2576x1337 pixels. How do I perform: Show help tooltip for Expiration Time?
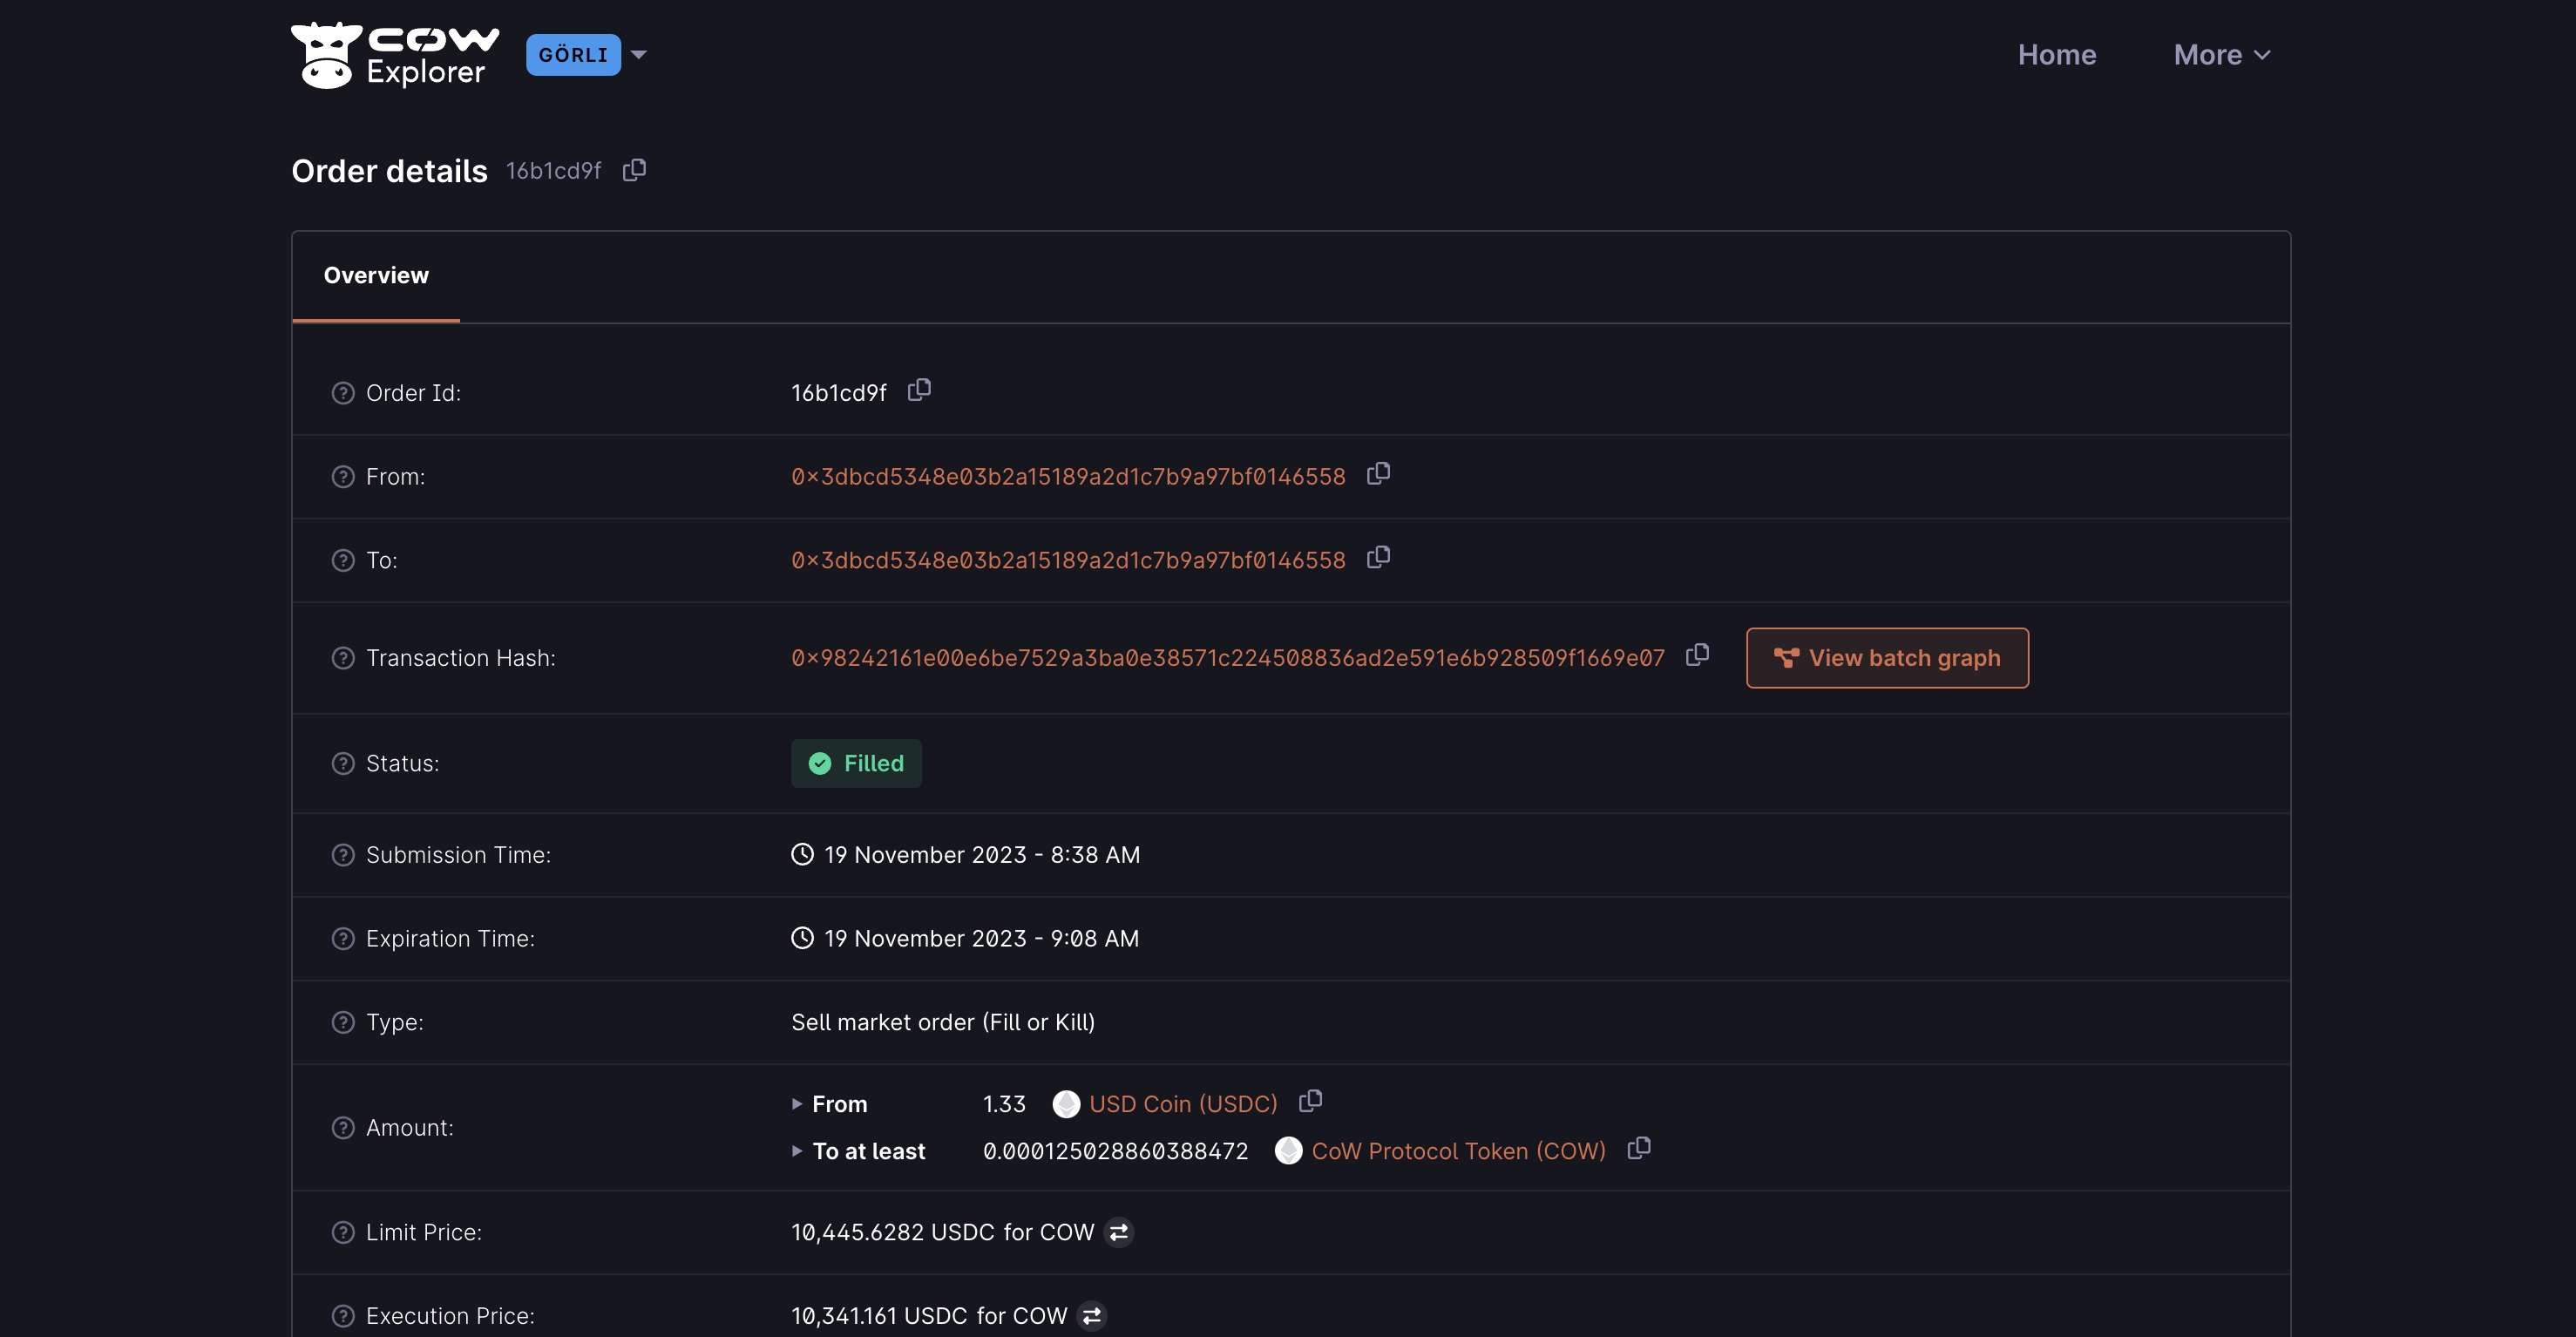pos(343,939)
